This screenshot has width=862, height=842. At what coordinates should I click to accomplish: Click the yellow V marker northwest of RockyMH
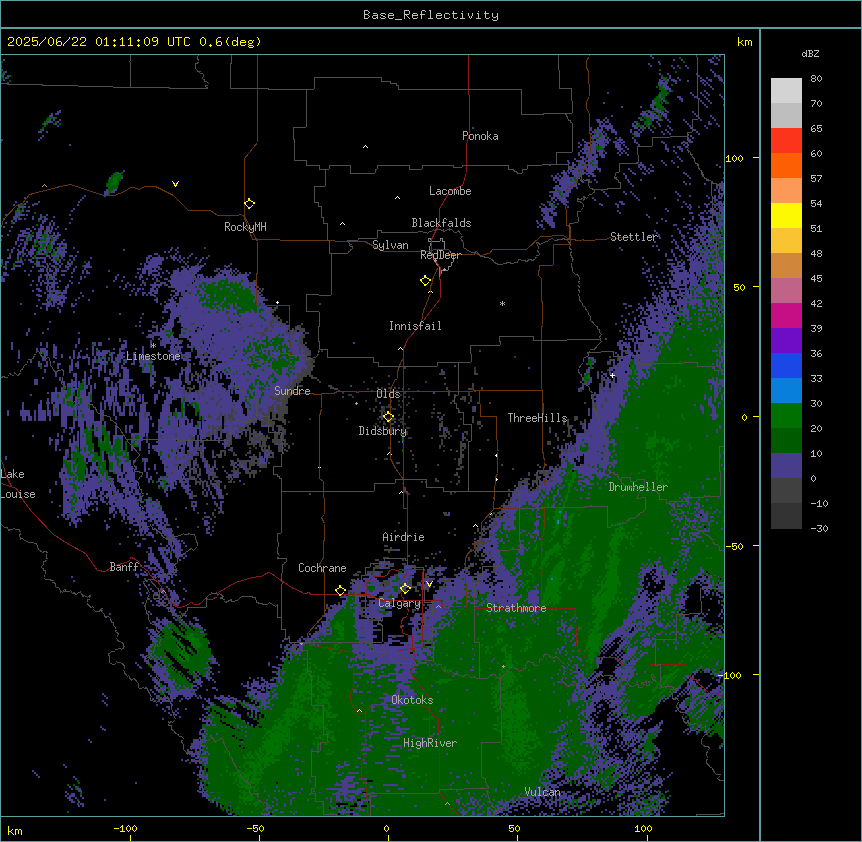(175, 184)
